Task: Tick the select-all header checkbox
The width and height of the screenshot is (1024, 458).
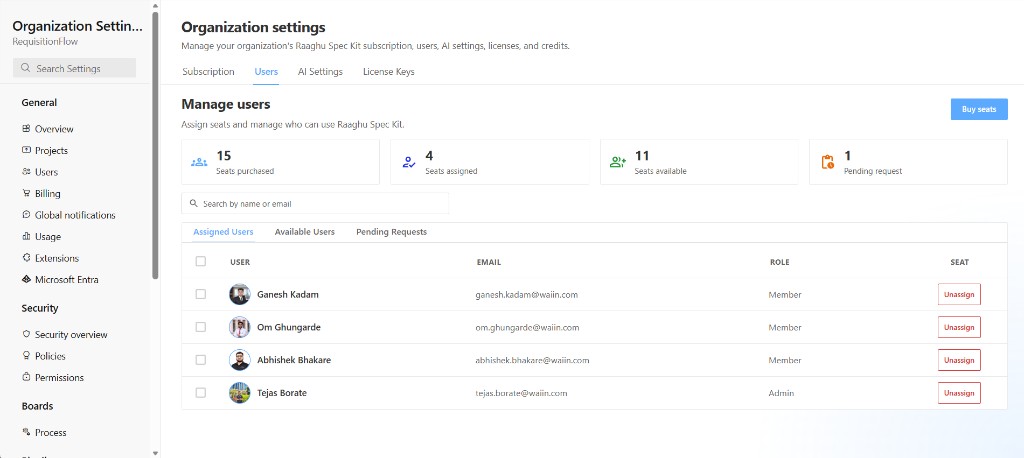Action: [x=200, y=261]
